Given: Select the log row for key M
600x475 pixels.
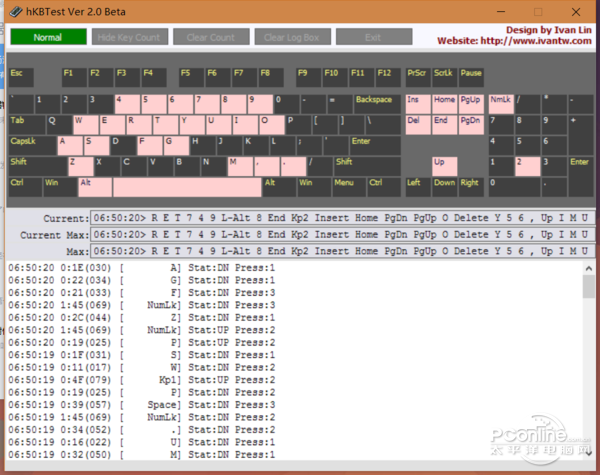Looking at the screenshot, I should (x=142, y=454).
